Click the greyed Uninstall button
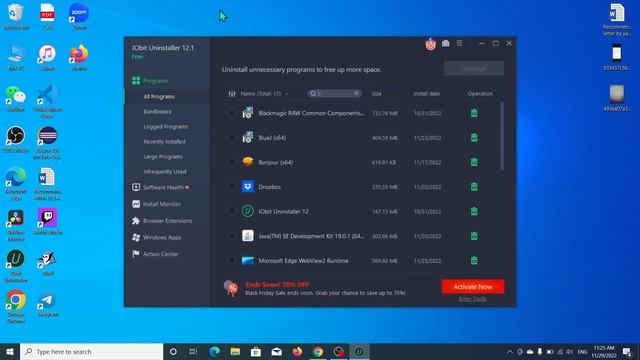This screenshot has width=640, height=360. click(474, 69)
